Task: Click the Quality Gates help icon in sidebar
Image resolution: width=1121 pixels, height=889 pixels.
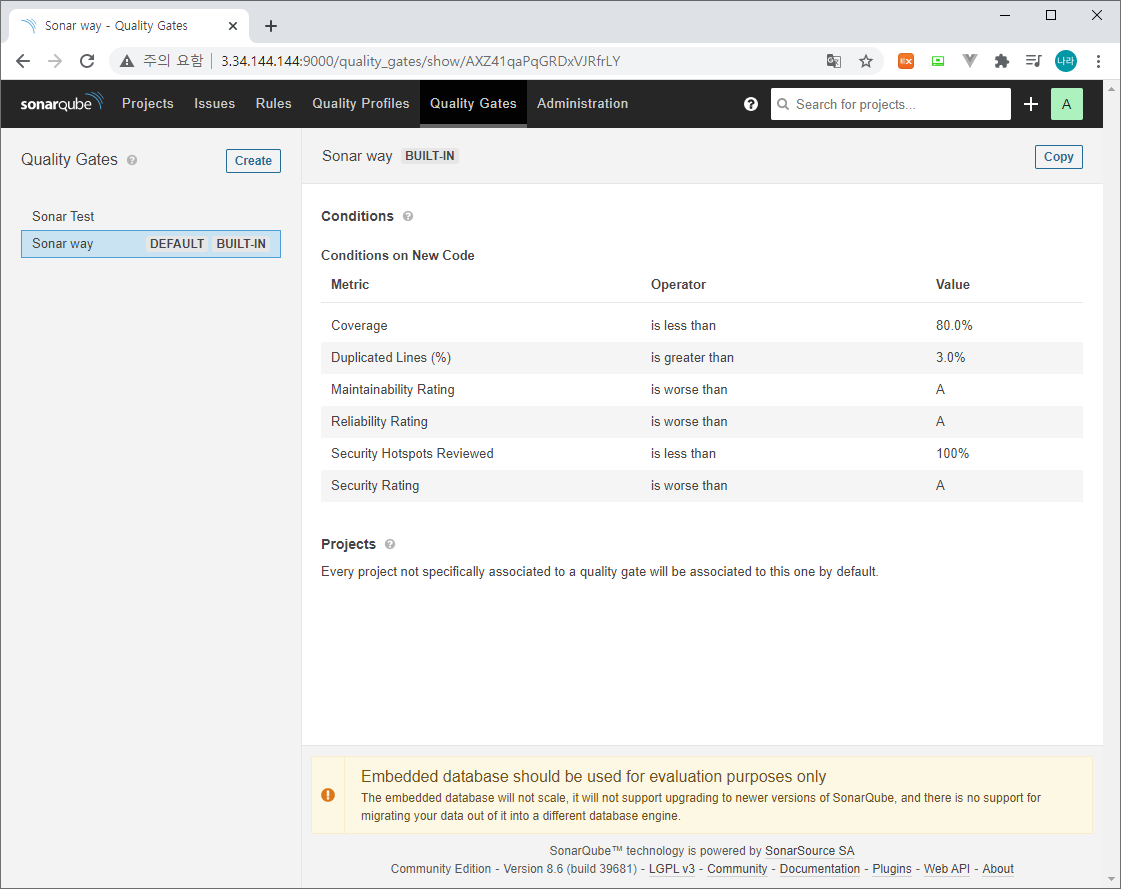Action: click(x=132, y=160)
